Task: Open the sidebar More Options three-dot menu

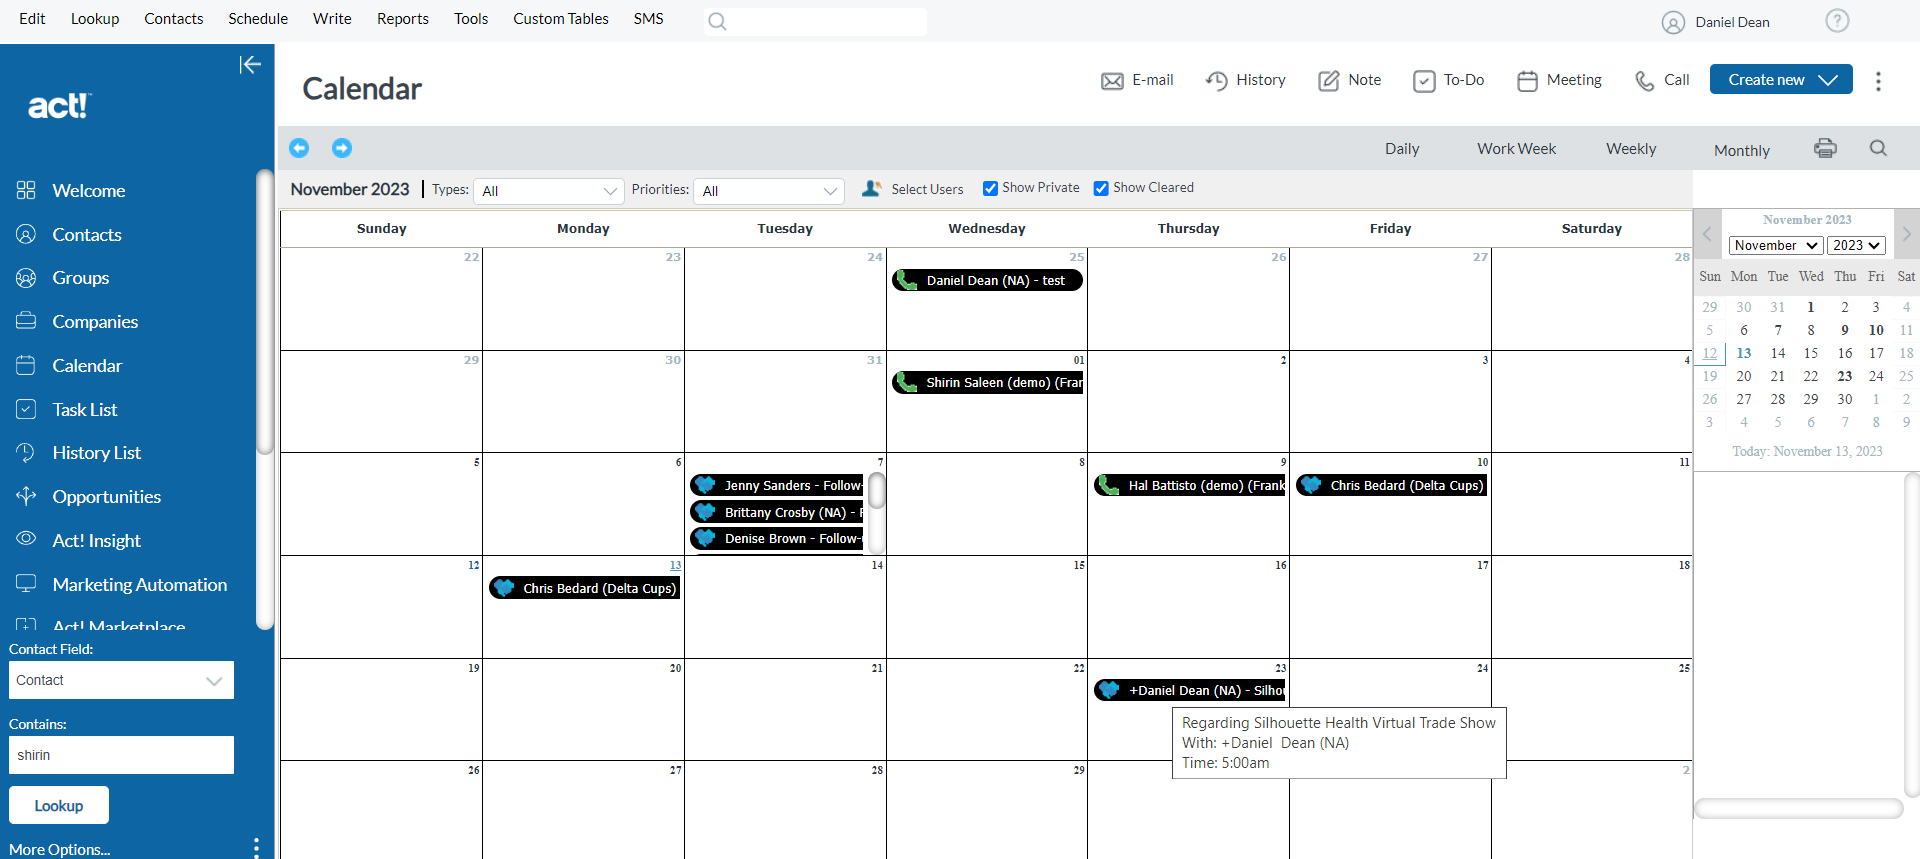Action: pyautogui.click(x=256, y=848)
